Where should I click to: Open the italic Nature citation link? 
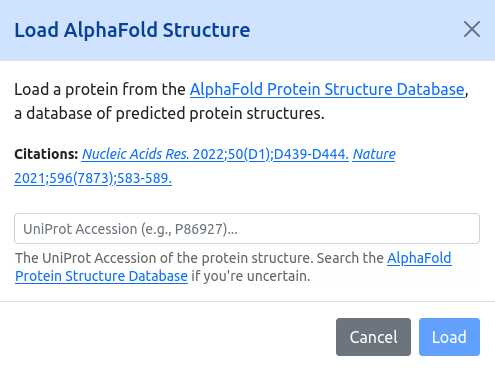tap(374, 154)
